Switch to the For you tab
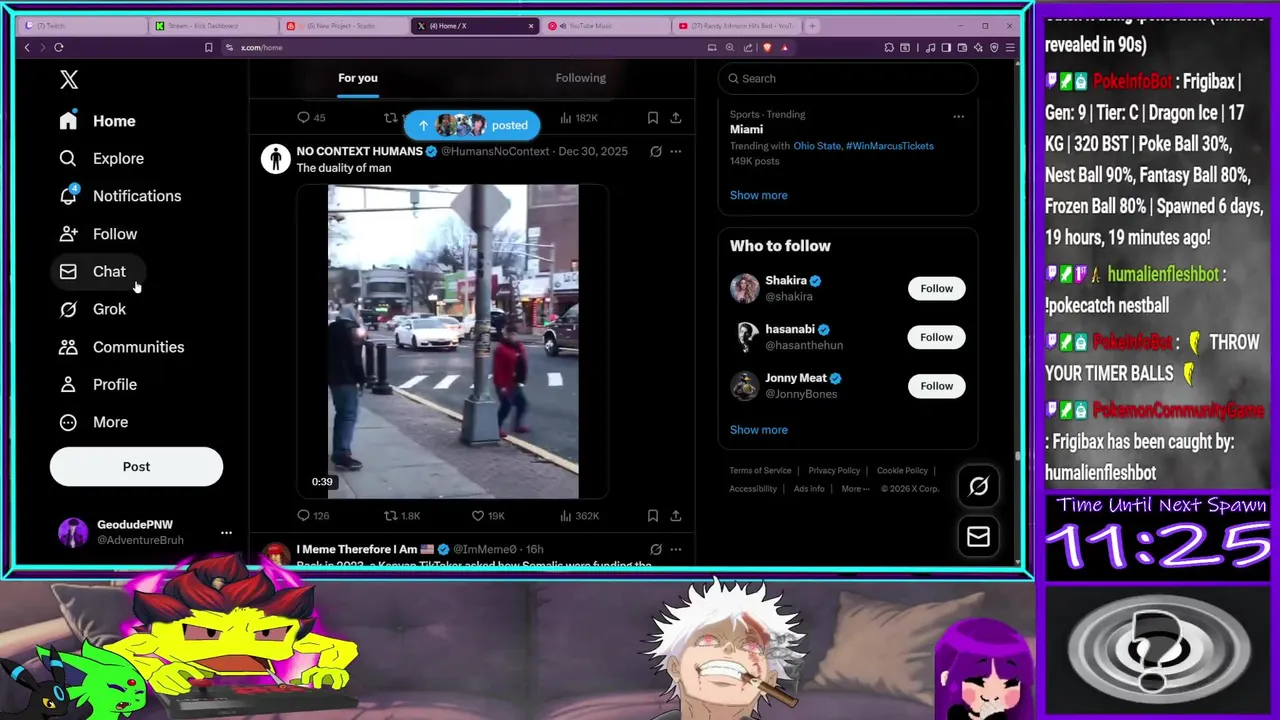Screen dimensions: 1280x720 click(358, 78)
